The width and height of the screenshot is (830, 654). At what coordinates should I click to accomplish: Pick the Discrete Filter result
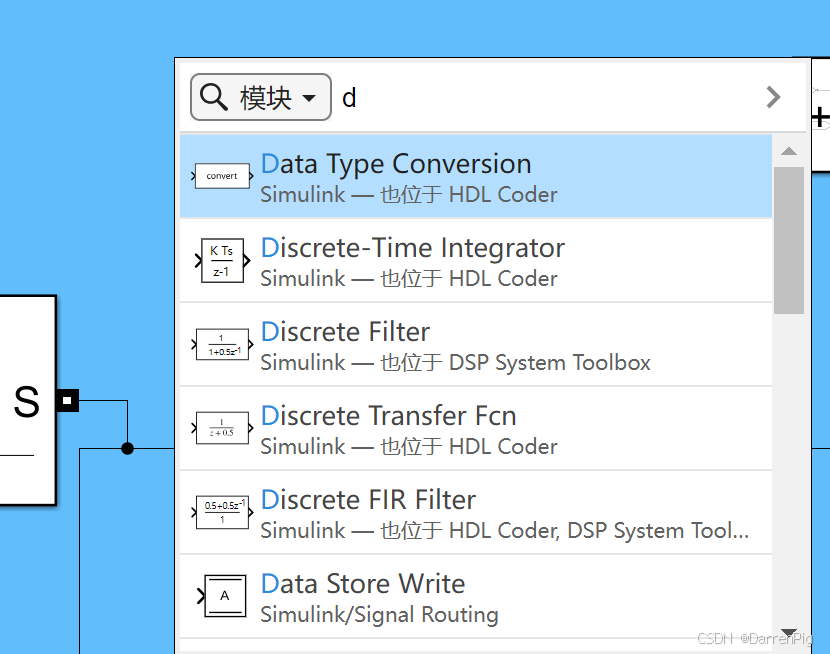(476, 344)
